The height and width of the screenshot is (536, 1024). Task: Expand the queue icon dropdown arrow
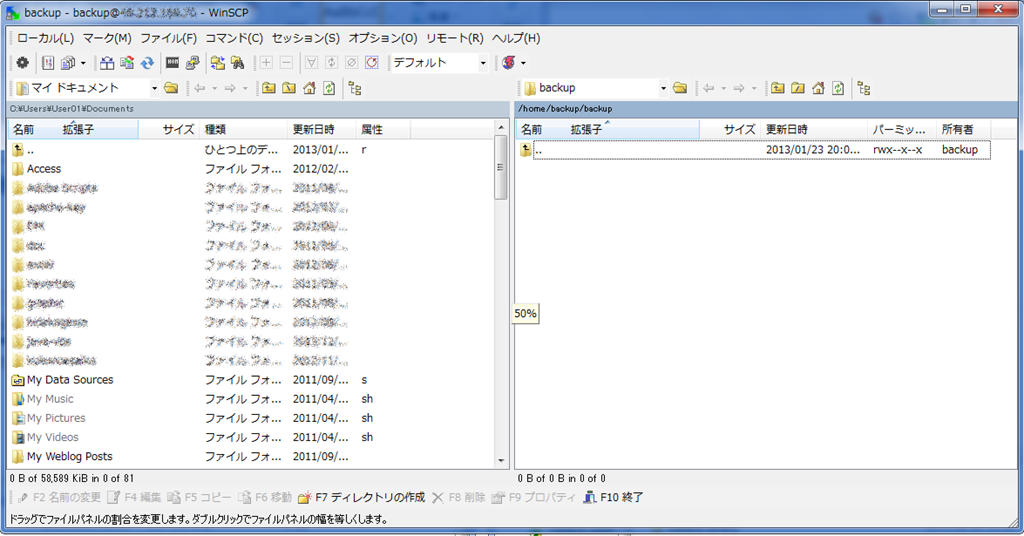pyautogui.click(x=83, y=63)
